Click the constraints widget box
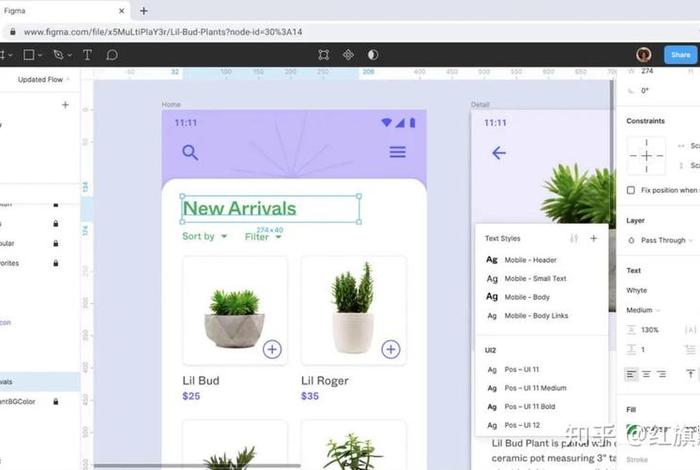The image size is (700, 470). [646, 156]
